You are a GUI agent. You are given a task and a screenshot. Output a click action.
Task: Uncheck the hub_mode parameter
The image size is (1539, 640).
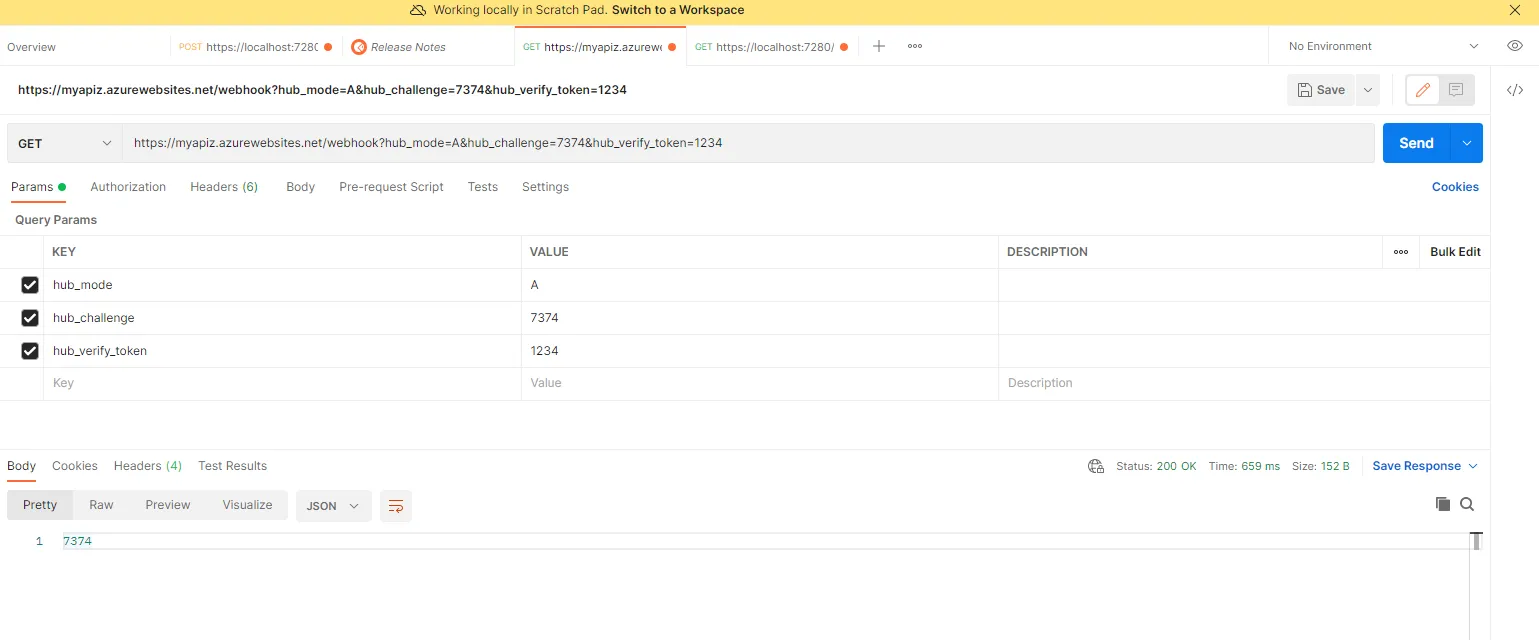(x=30, y=285)
